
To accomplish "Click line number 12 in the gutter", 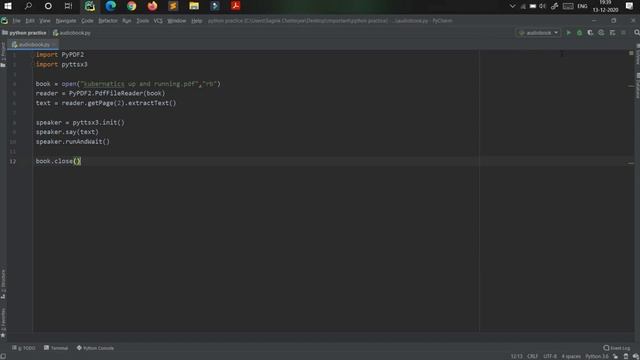I will pyautogui.click(x=13, y=161).
